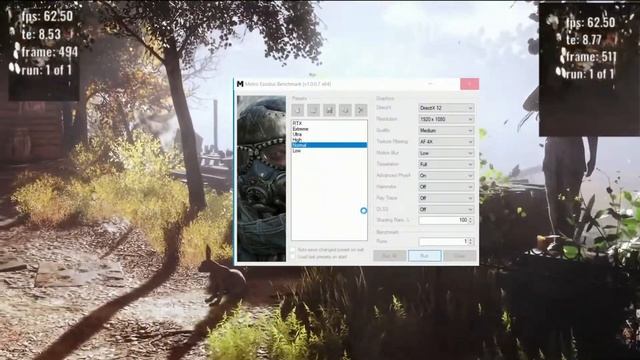Click the Metro soldier artwork image
Viewport: 640px width, 360px height.
pos(262,178)
